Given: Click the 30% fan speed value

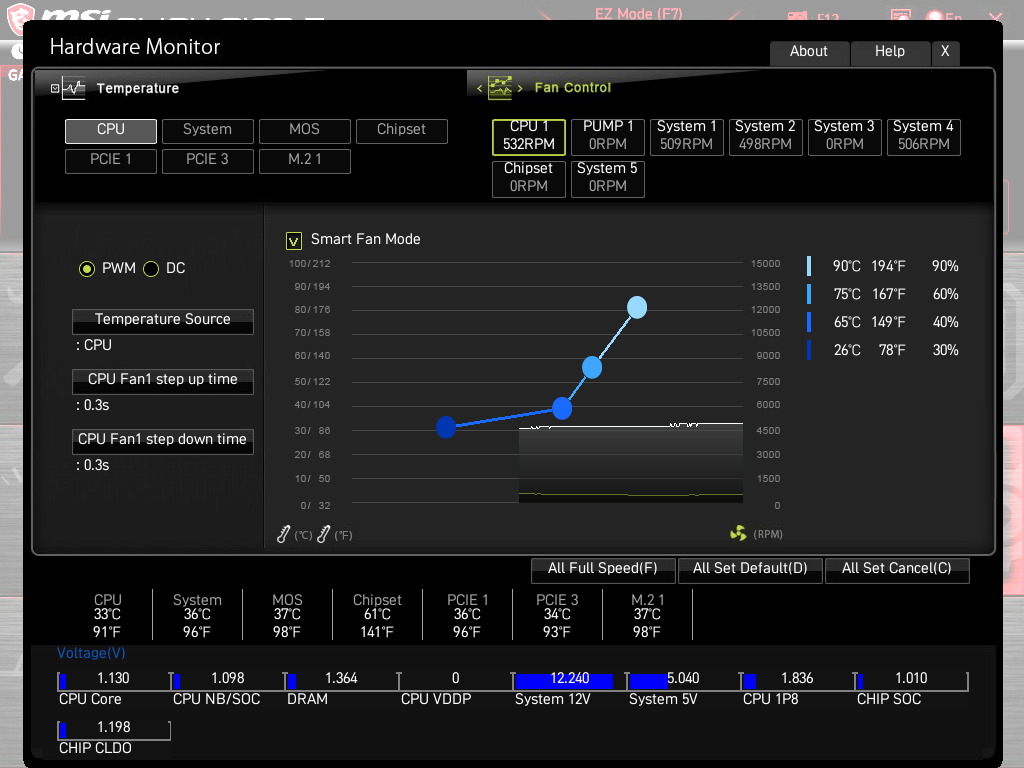Looking at the screenshot, I should tap(945, 350).
